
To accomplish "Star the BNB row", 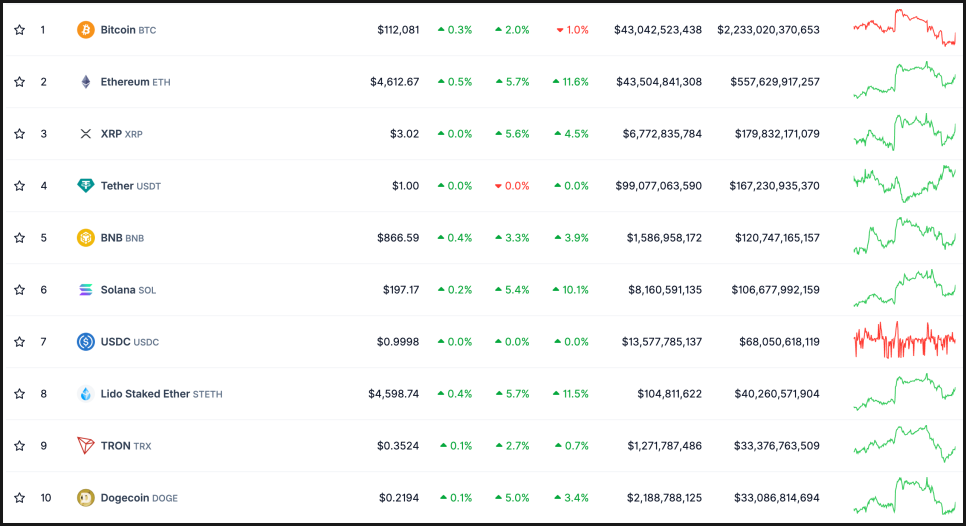I will pos(20,238).
